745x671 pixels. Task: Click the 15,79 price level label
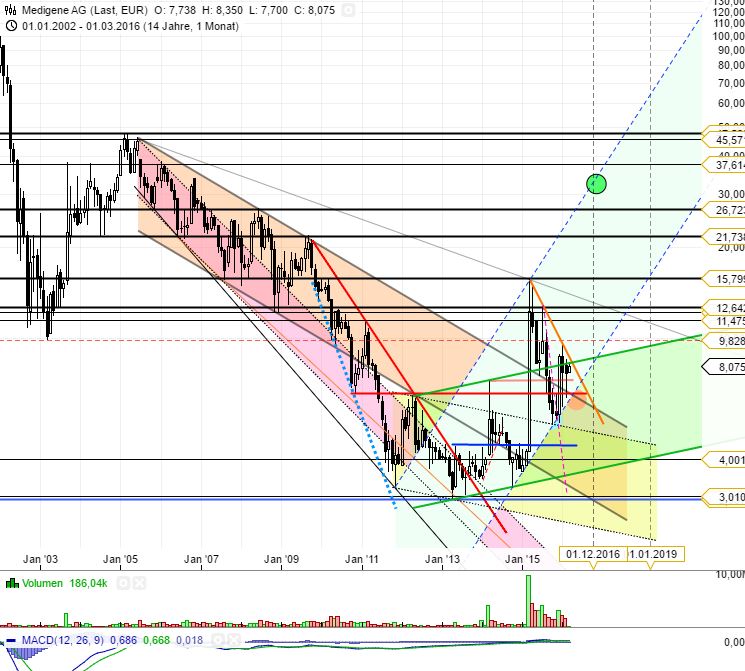(725, 279)
